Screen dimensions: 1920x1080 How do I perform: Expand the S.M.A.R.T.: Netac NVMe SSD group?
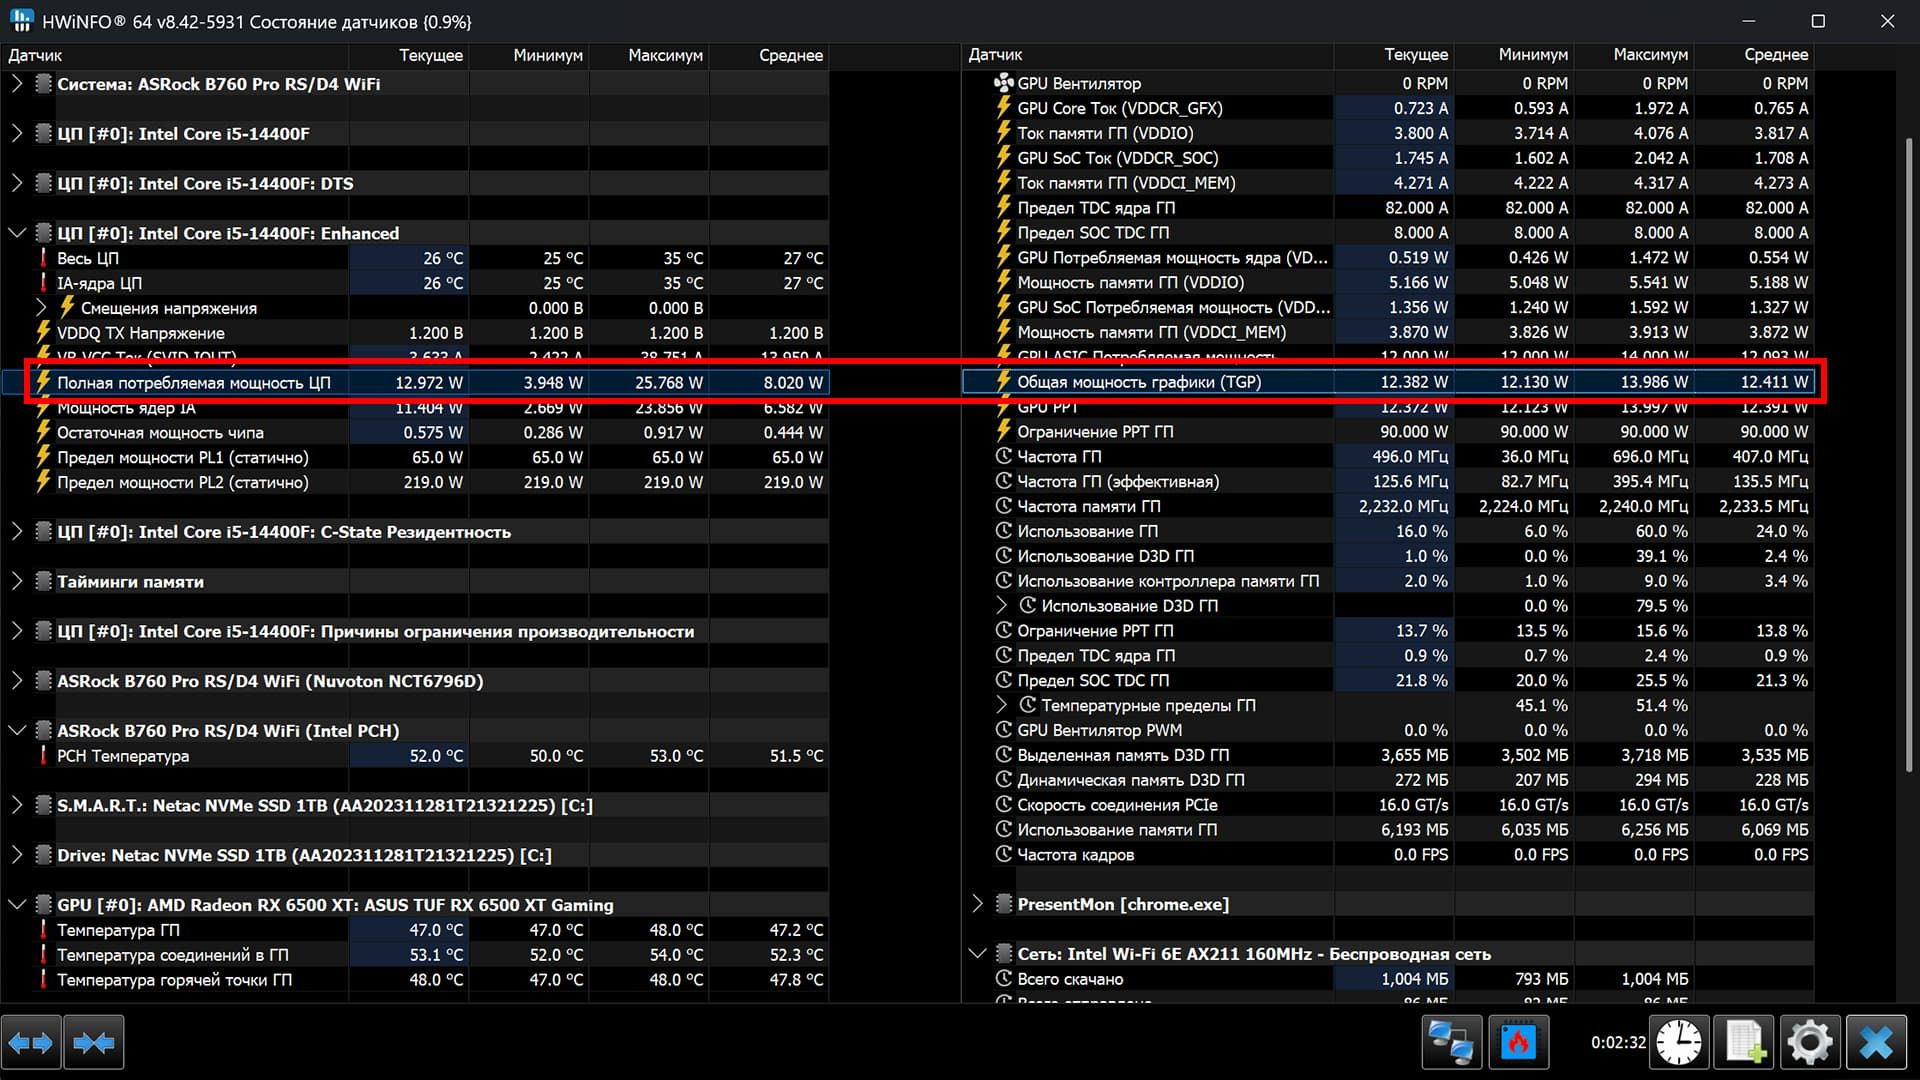[x=16, y=805]
